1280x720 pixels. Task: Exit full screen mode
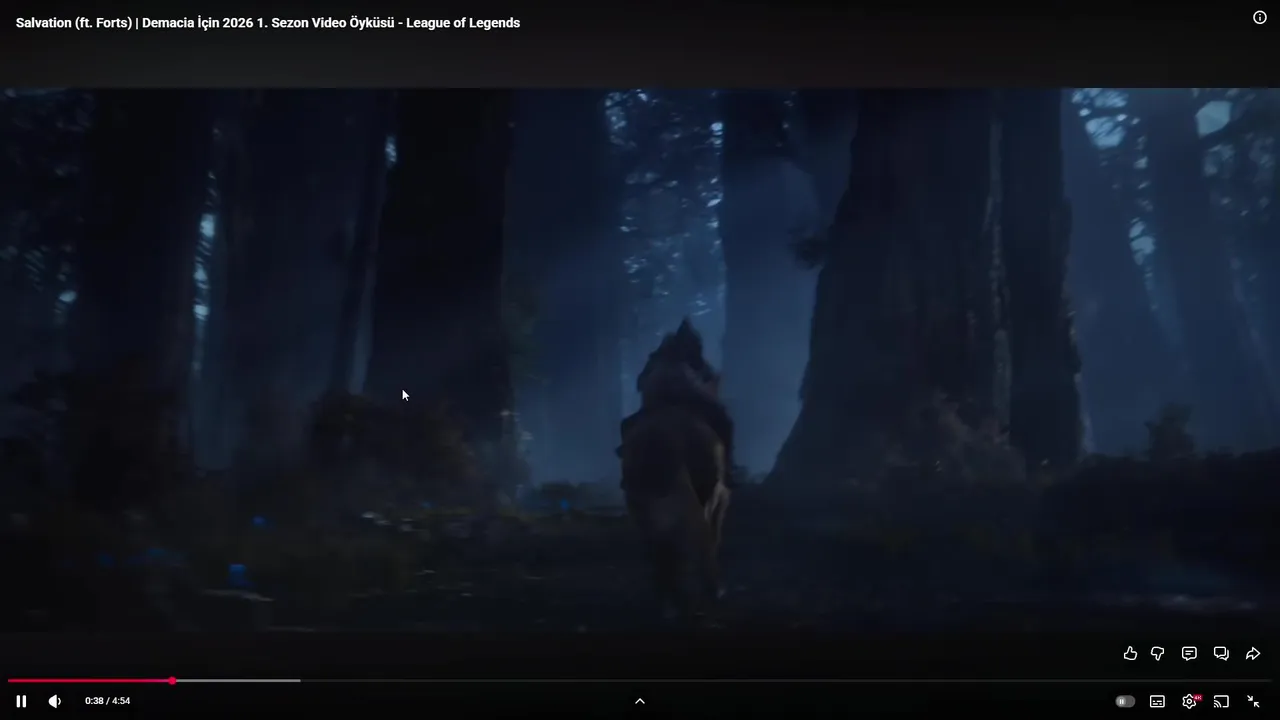click(1253, 701)
